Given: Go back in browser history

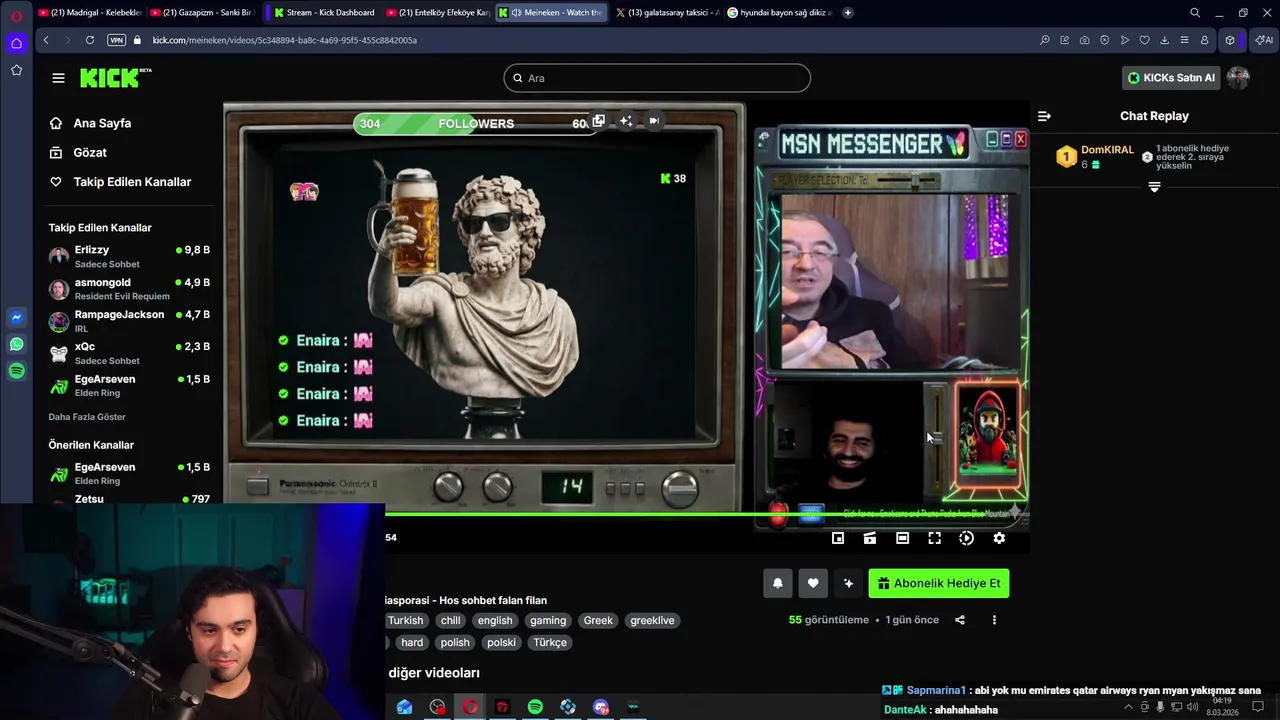Looking at the screenshot, I should pyautogui.click(x=46, y=40).
